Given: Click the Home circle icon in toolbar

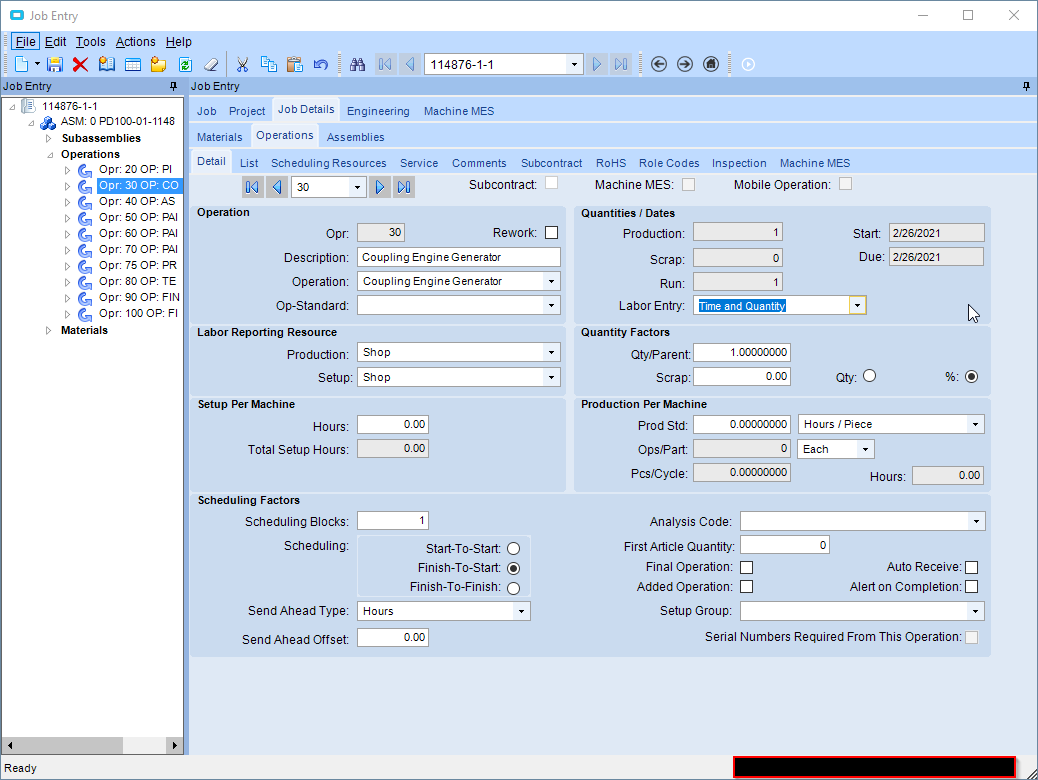Looking at the screenshot, I should [711, 64].
